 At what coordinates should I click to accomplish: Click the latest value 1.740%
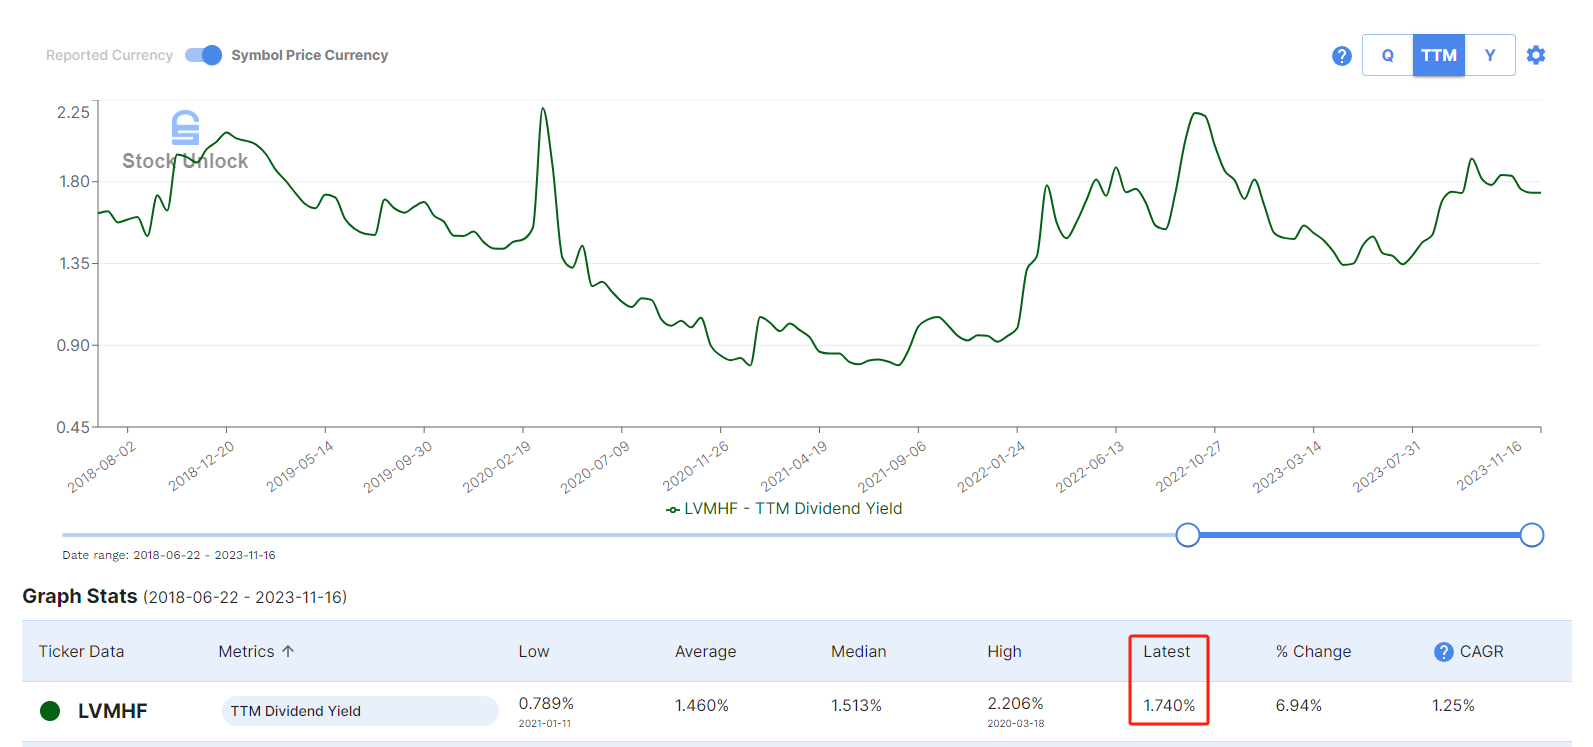1169,706
